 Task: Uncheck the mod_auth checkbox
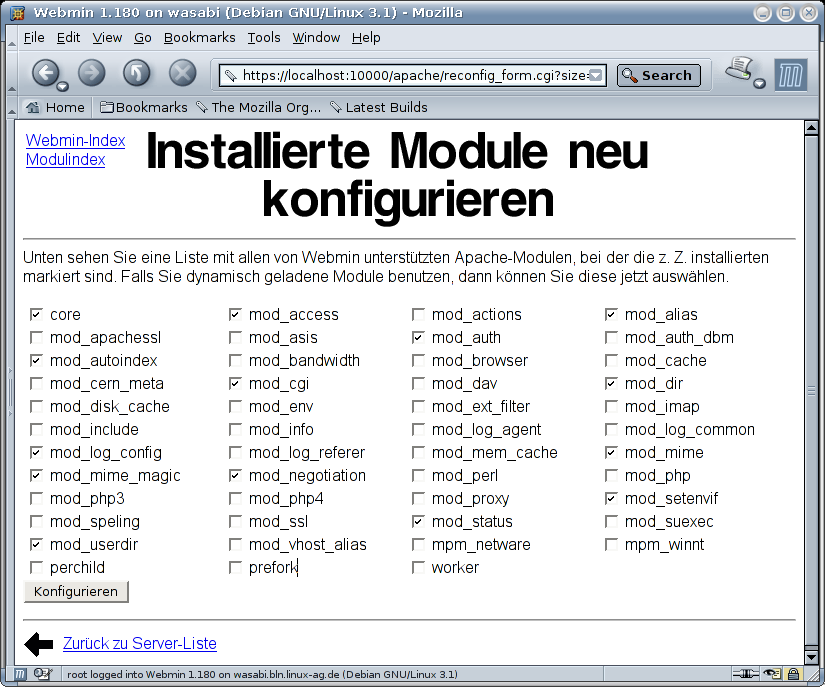(x=418, y=337)
